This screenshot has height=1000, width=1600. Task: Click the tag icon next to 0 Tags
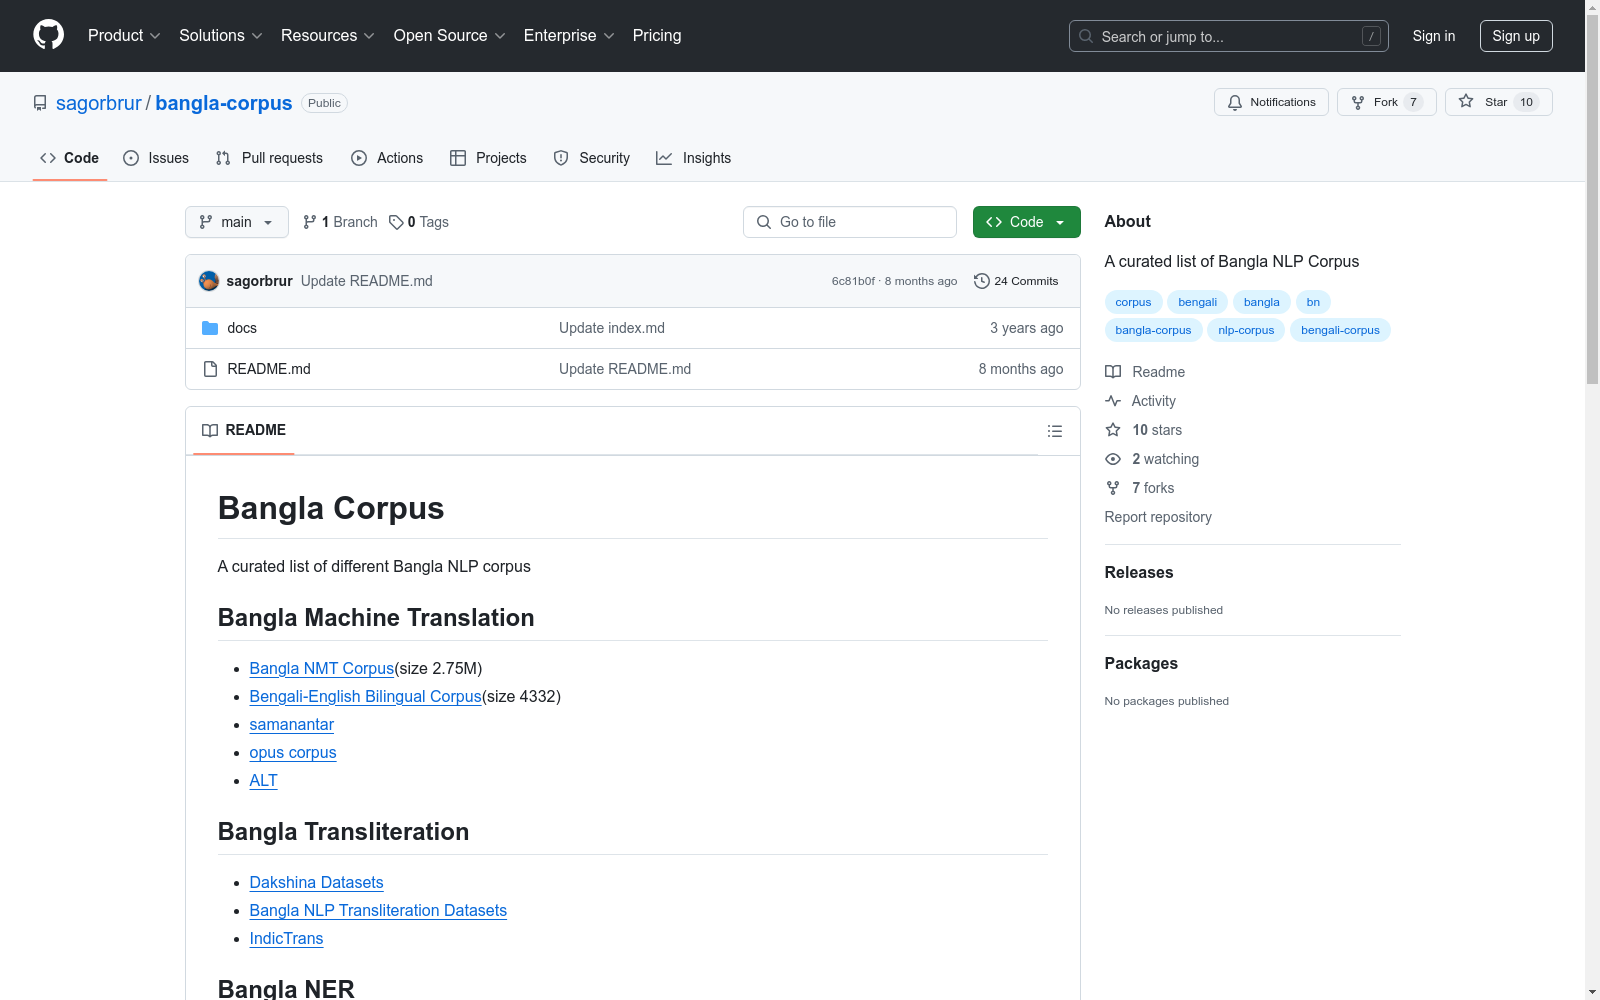(x=396, y=222)
